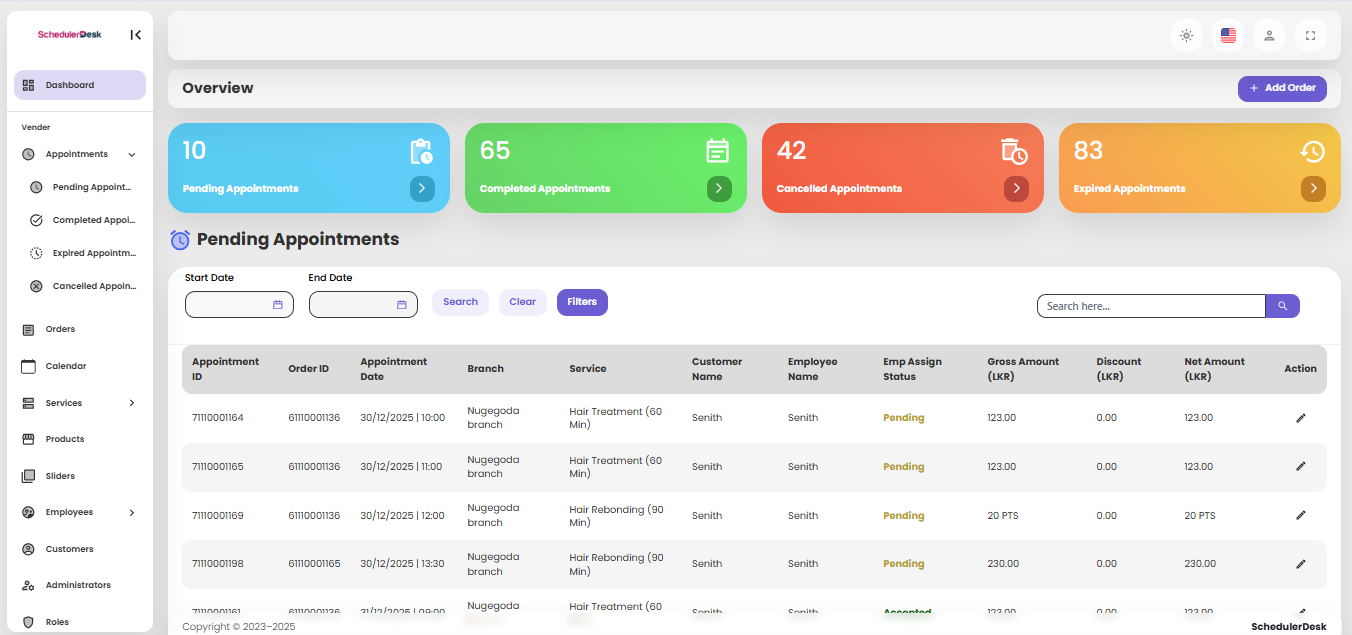Open Expired Appointments card arrow
Image resolution: width=1352 pixels, height=635 pixels.
[x=1313, y=188]
